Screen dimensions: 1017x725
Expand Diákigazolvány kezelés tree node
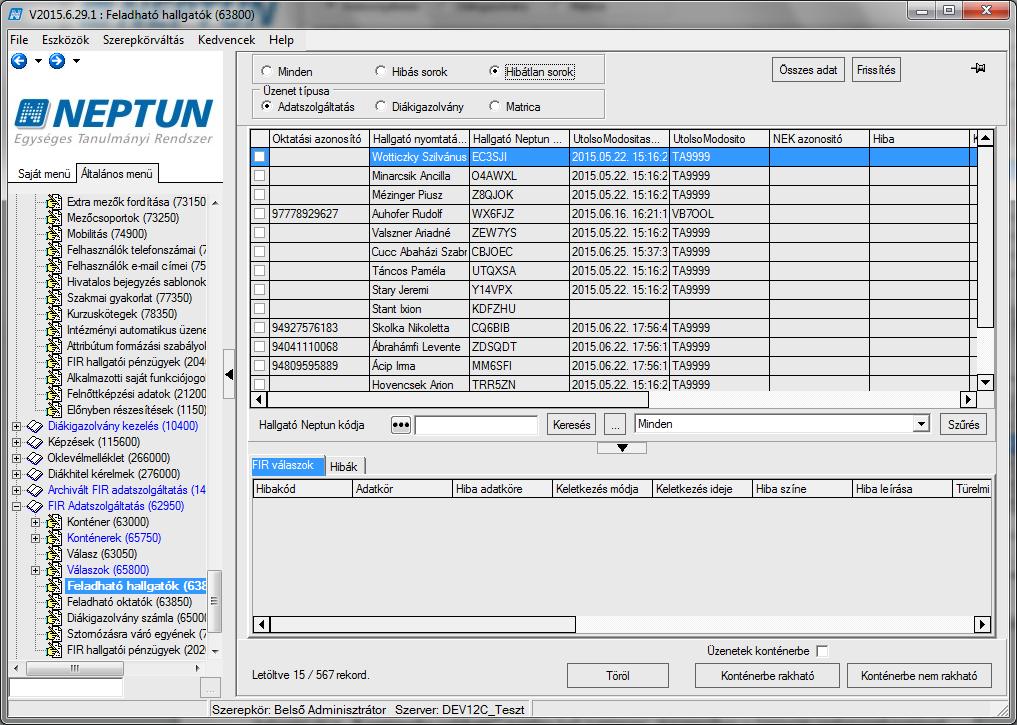click(x=16, y=426)
